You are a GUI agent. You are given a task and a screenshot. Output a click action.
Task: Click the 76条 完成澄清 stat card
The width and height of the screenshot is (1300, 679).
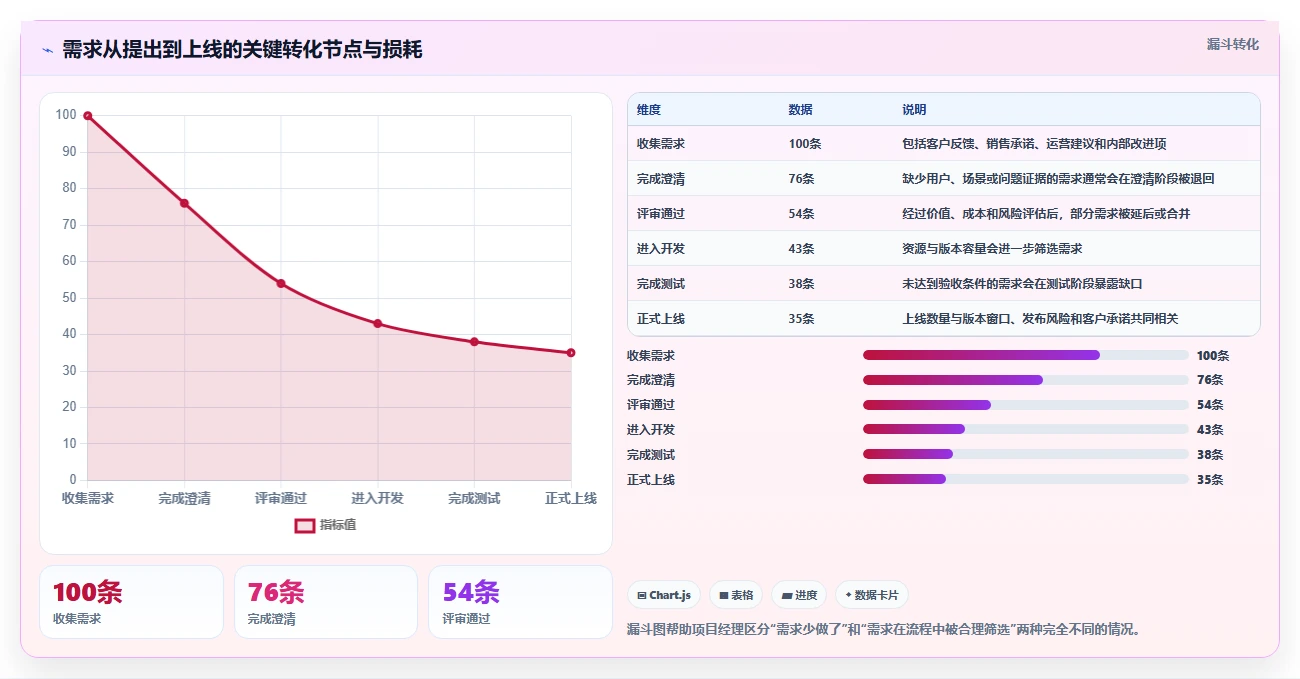click(x=326, y=602)
